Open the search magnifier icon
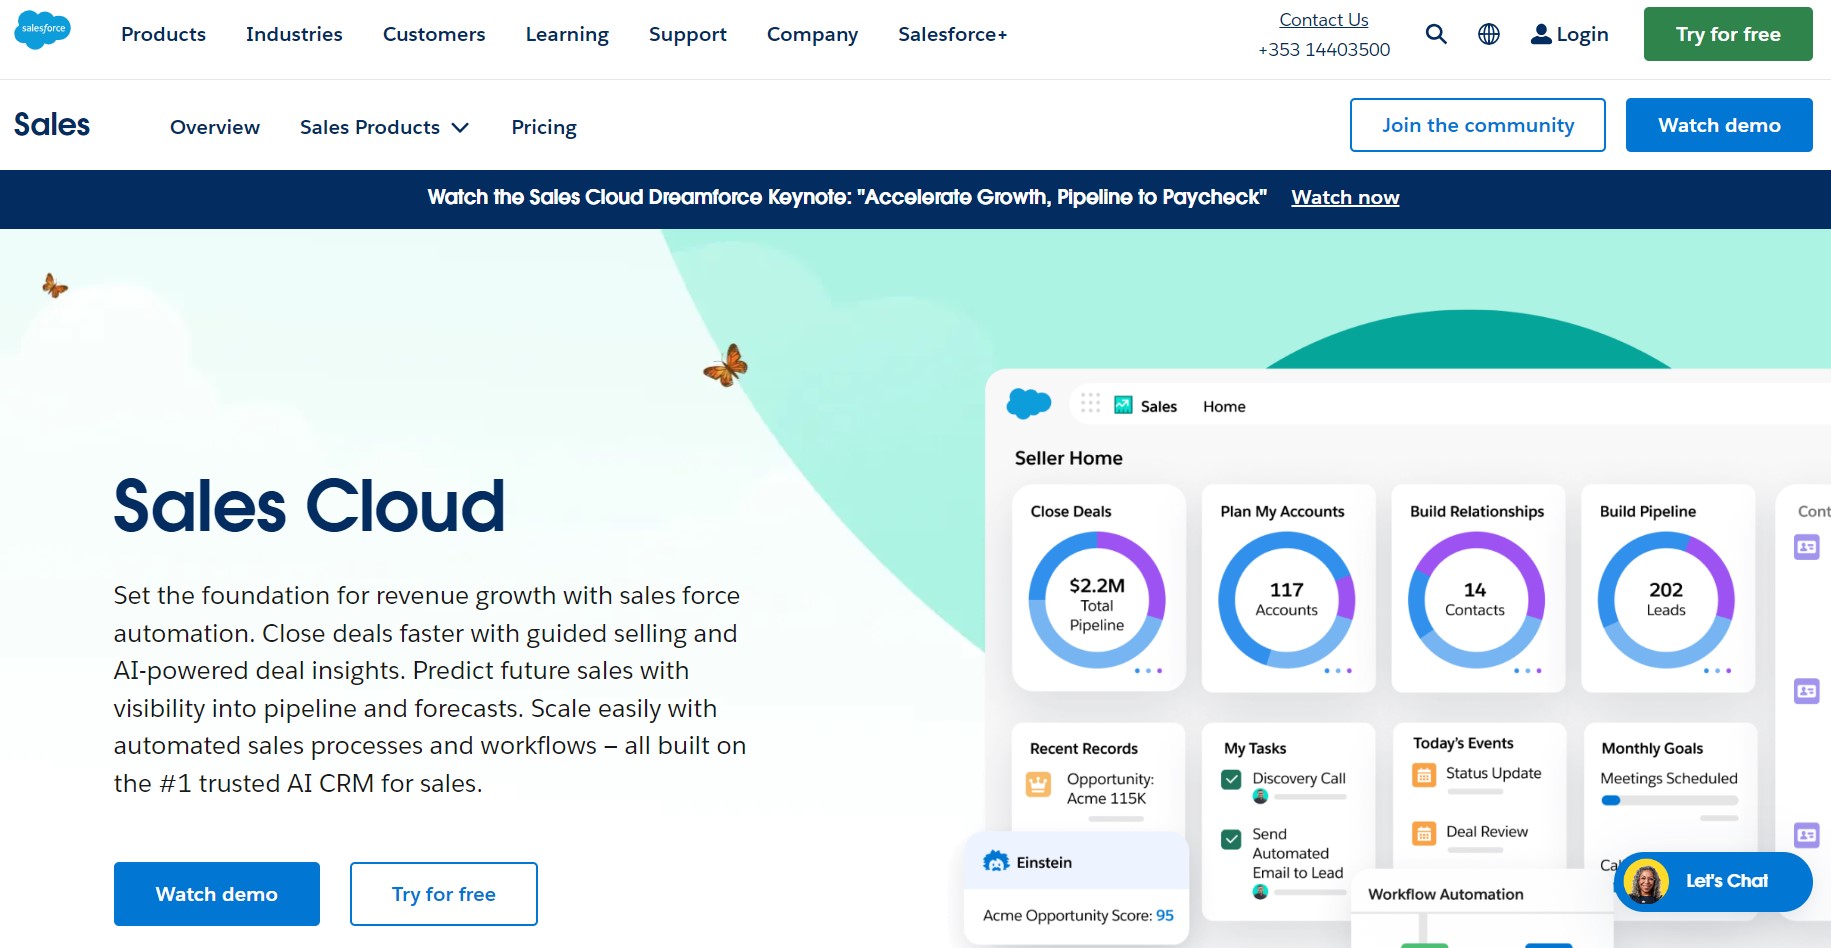This screenshot has height=948, width=1831. (1436, 34)
